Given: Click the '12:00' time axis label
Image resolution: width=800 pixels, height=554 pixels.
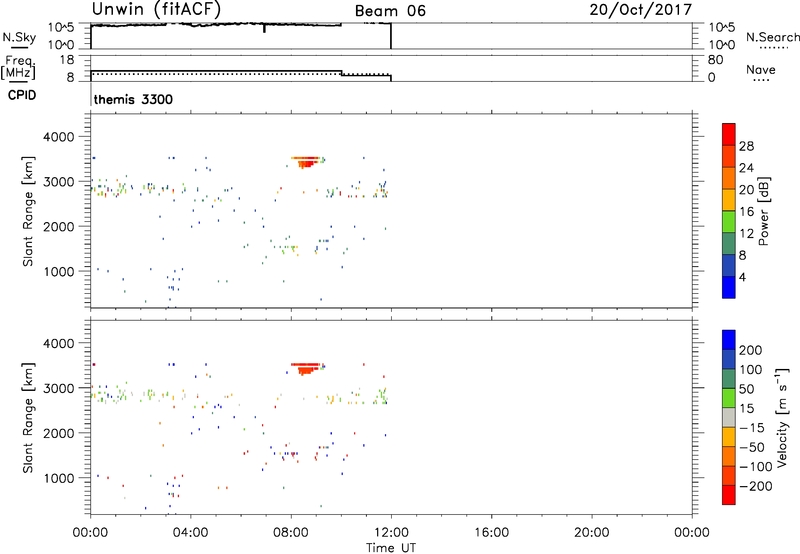Looking at the screenshot, I should point(391,533).
